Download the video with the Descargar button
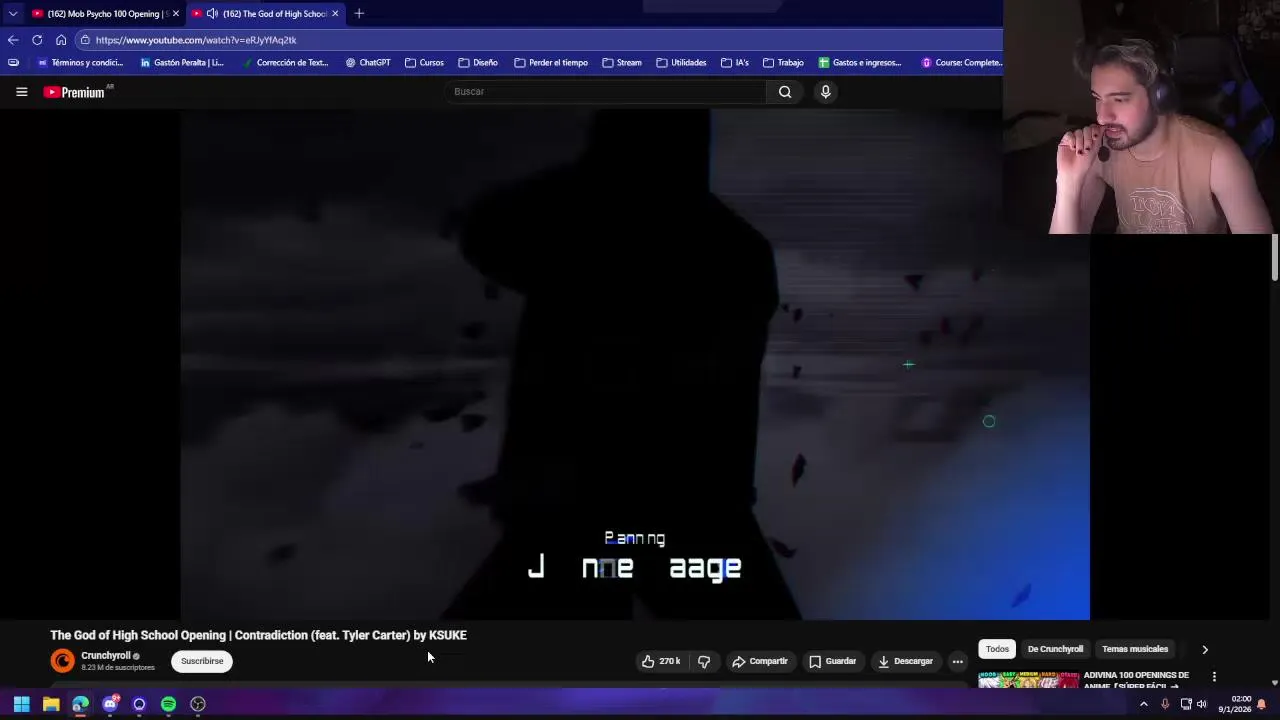The image size is (1280, 720). pos(906,661)
